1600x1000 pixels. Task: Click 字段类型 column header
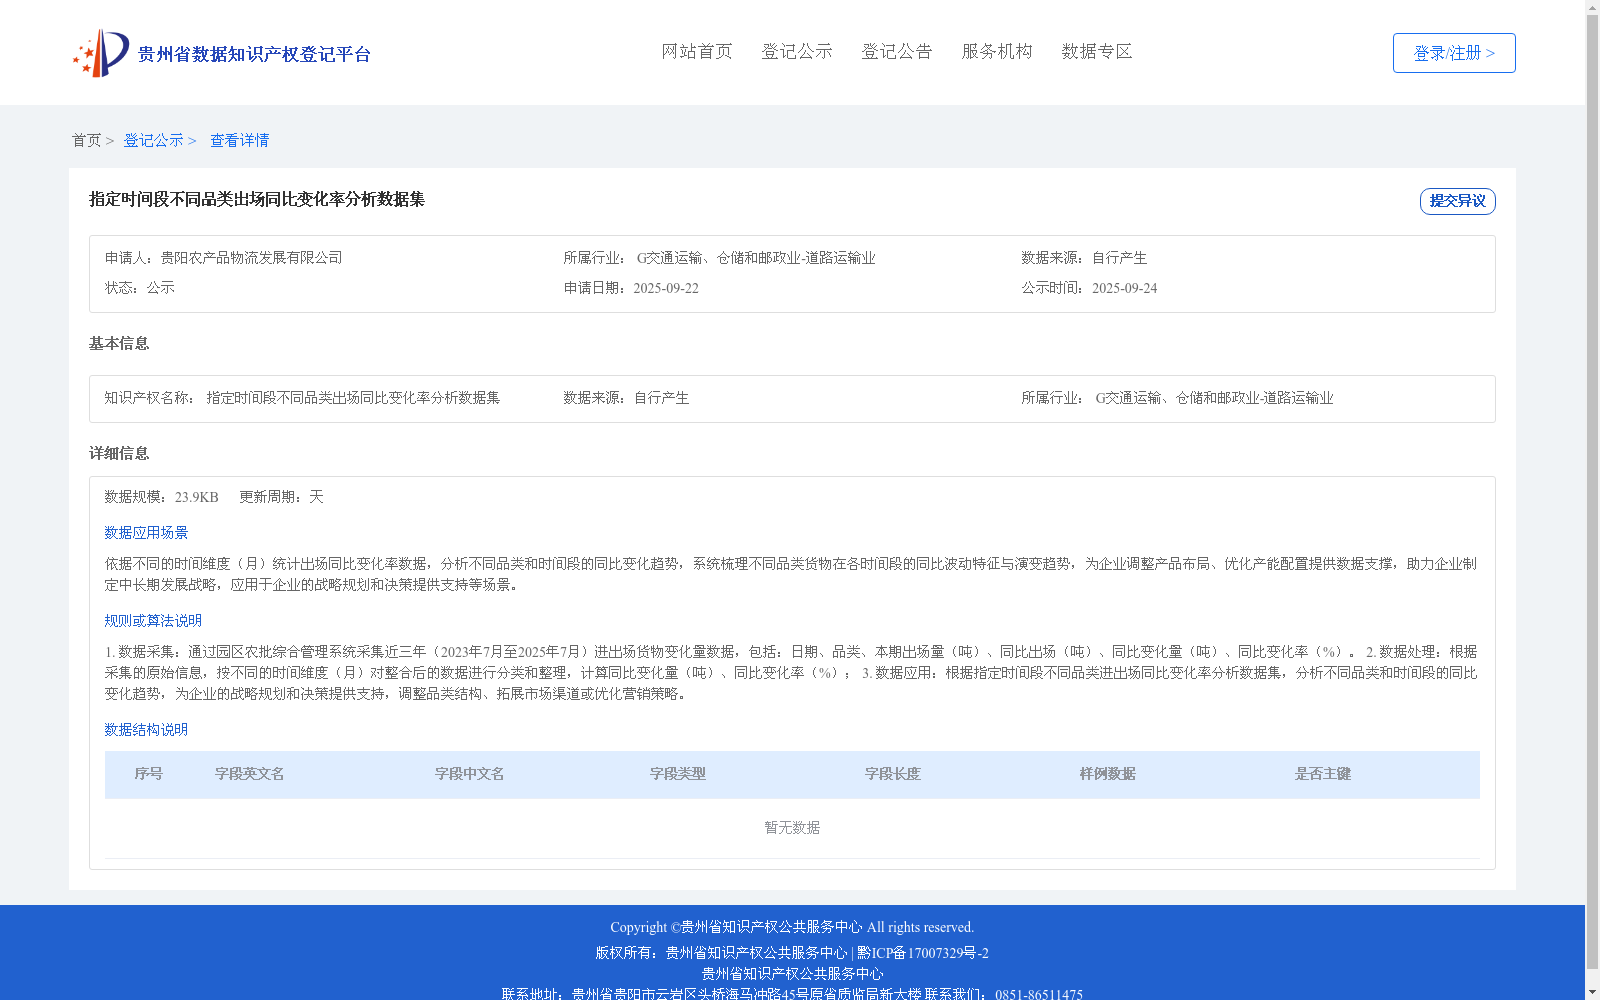(x=678, y=774)
